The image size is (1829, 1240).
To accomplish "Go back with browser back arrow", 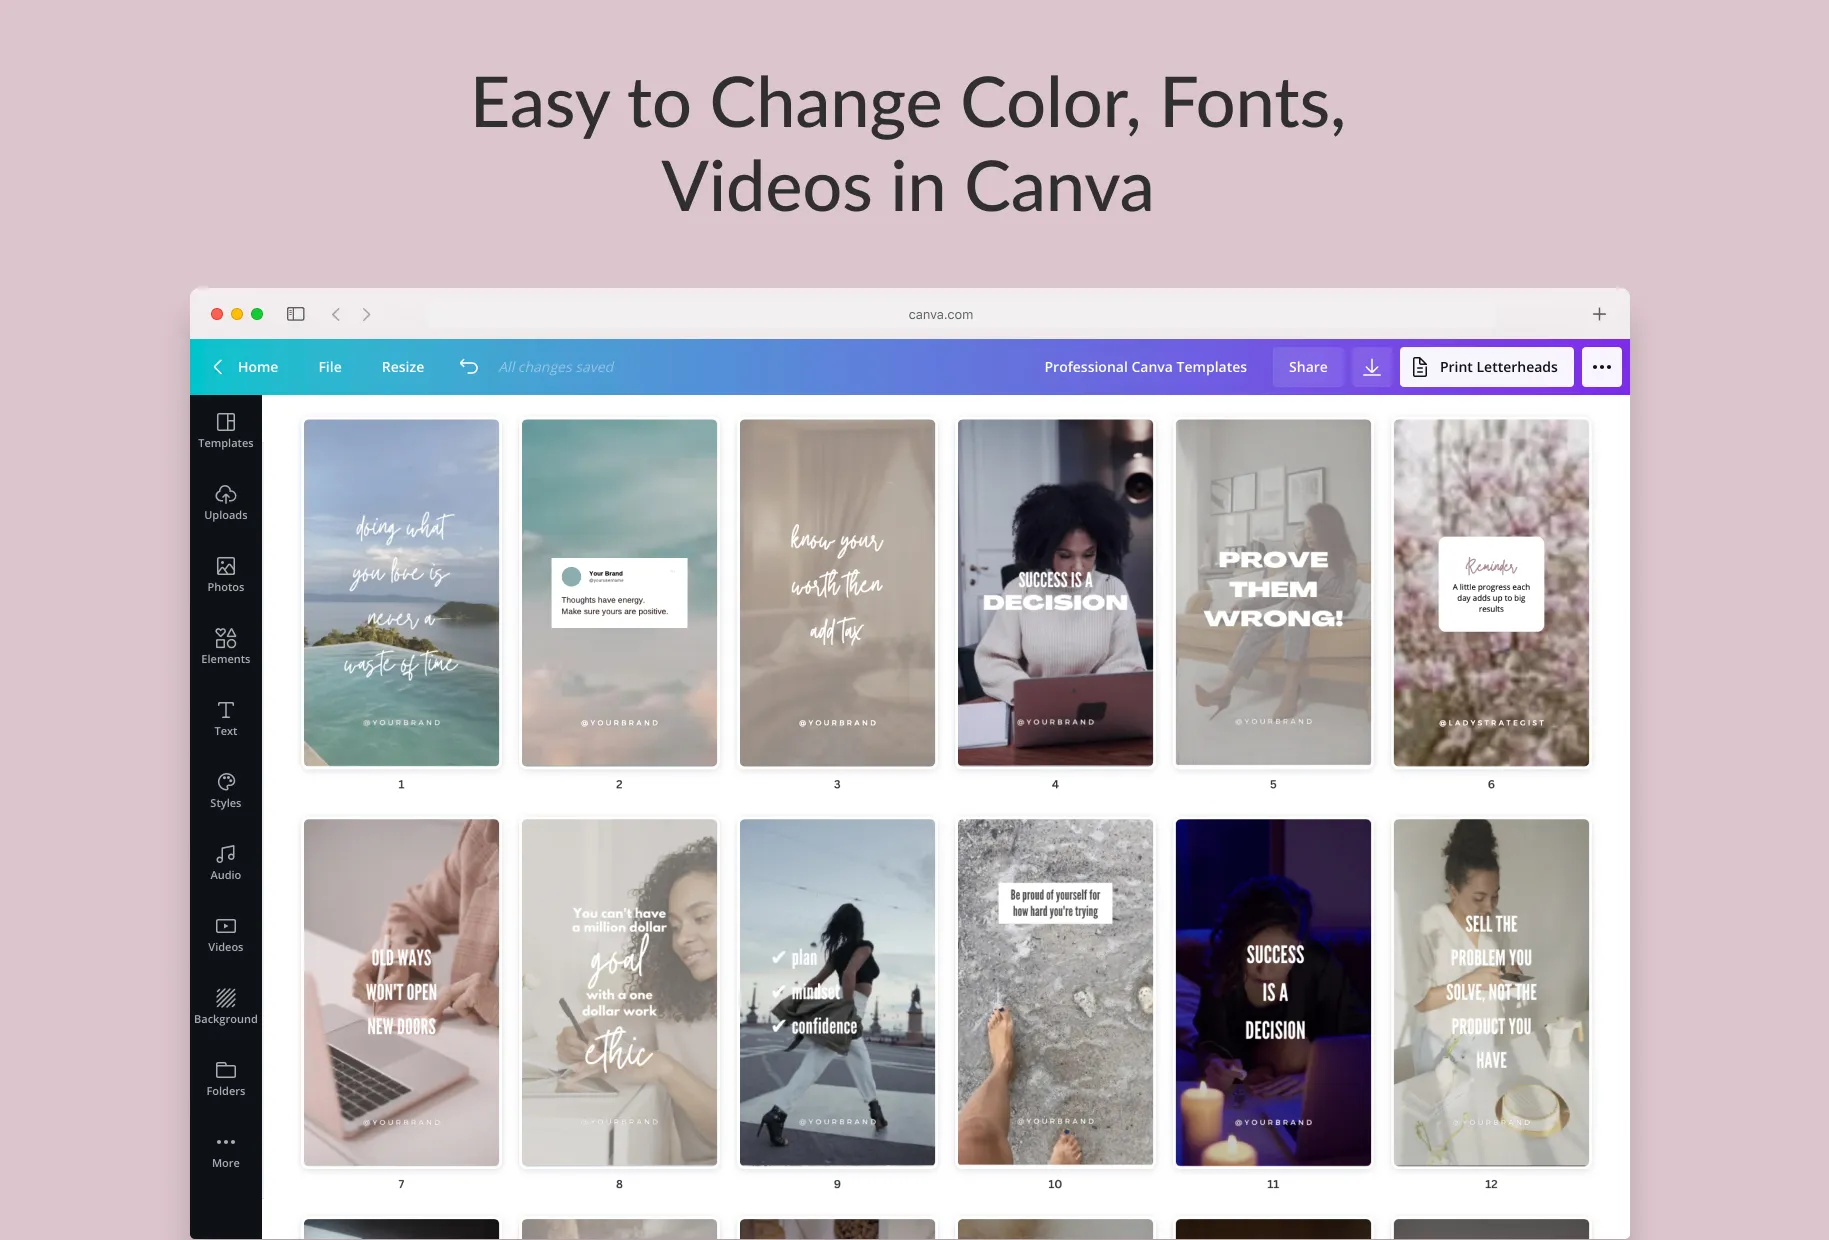I will tap(336, 314).
